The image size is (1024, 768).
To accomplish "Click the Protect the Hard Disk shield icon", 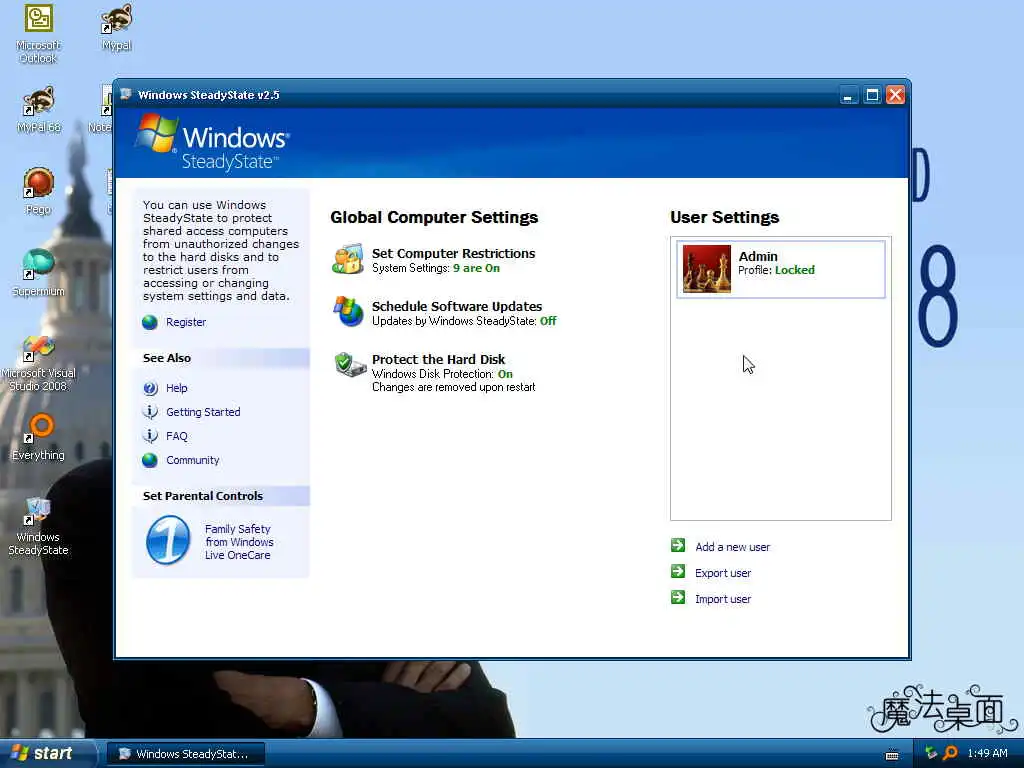I will coord(350,364).
